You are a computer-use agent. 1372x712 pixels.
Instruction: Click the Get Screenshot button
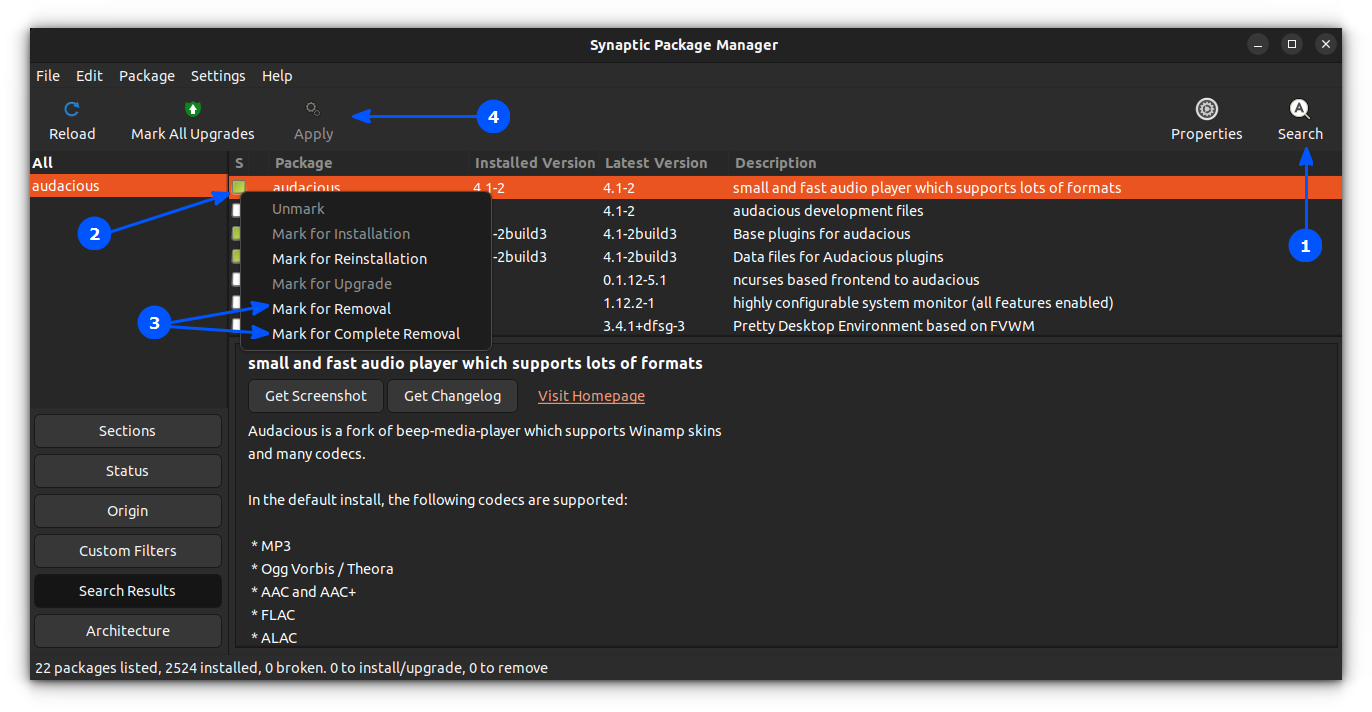(316, 396)
